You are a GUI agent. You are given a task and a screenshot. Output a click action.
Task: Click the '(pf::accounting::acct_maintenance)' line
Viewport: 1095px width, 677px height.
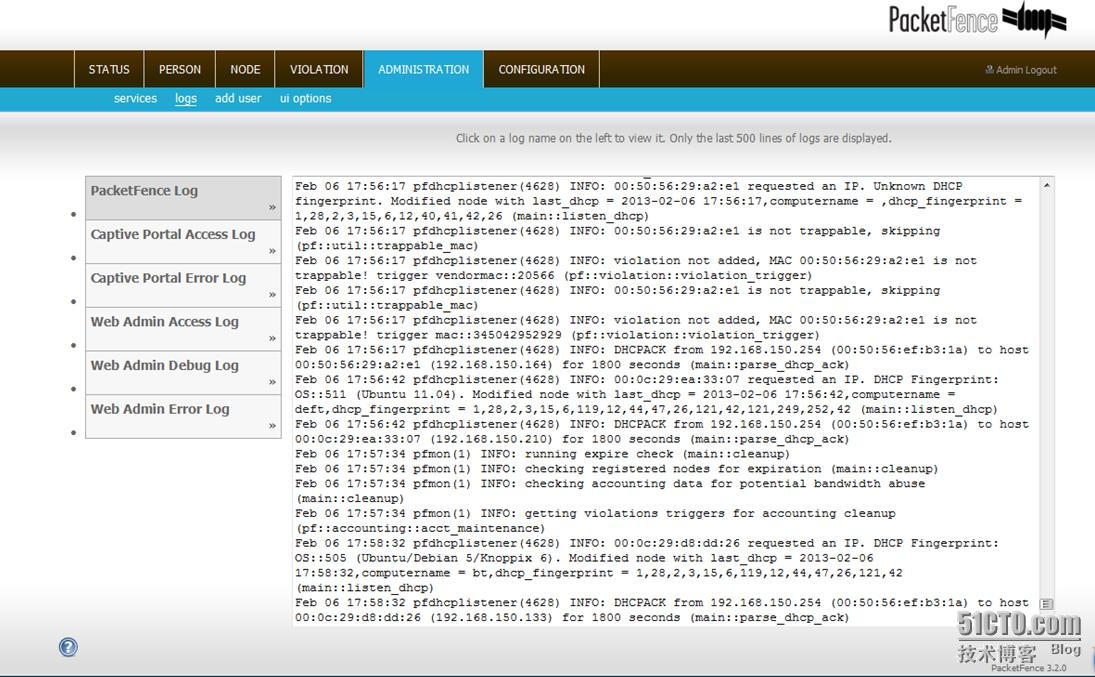[420, 528]
